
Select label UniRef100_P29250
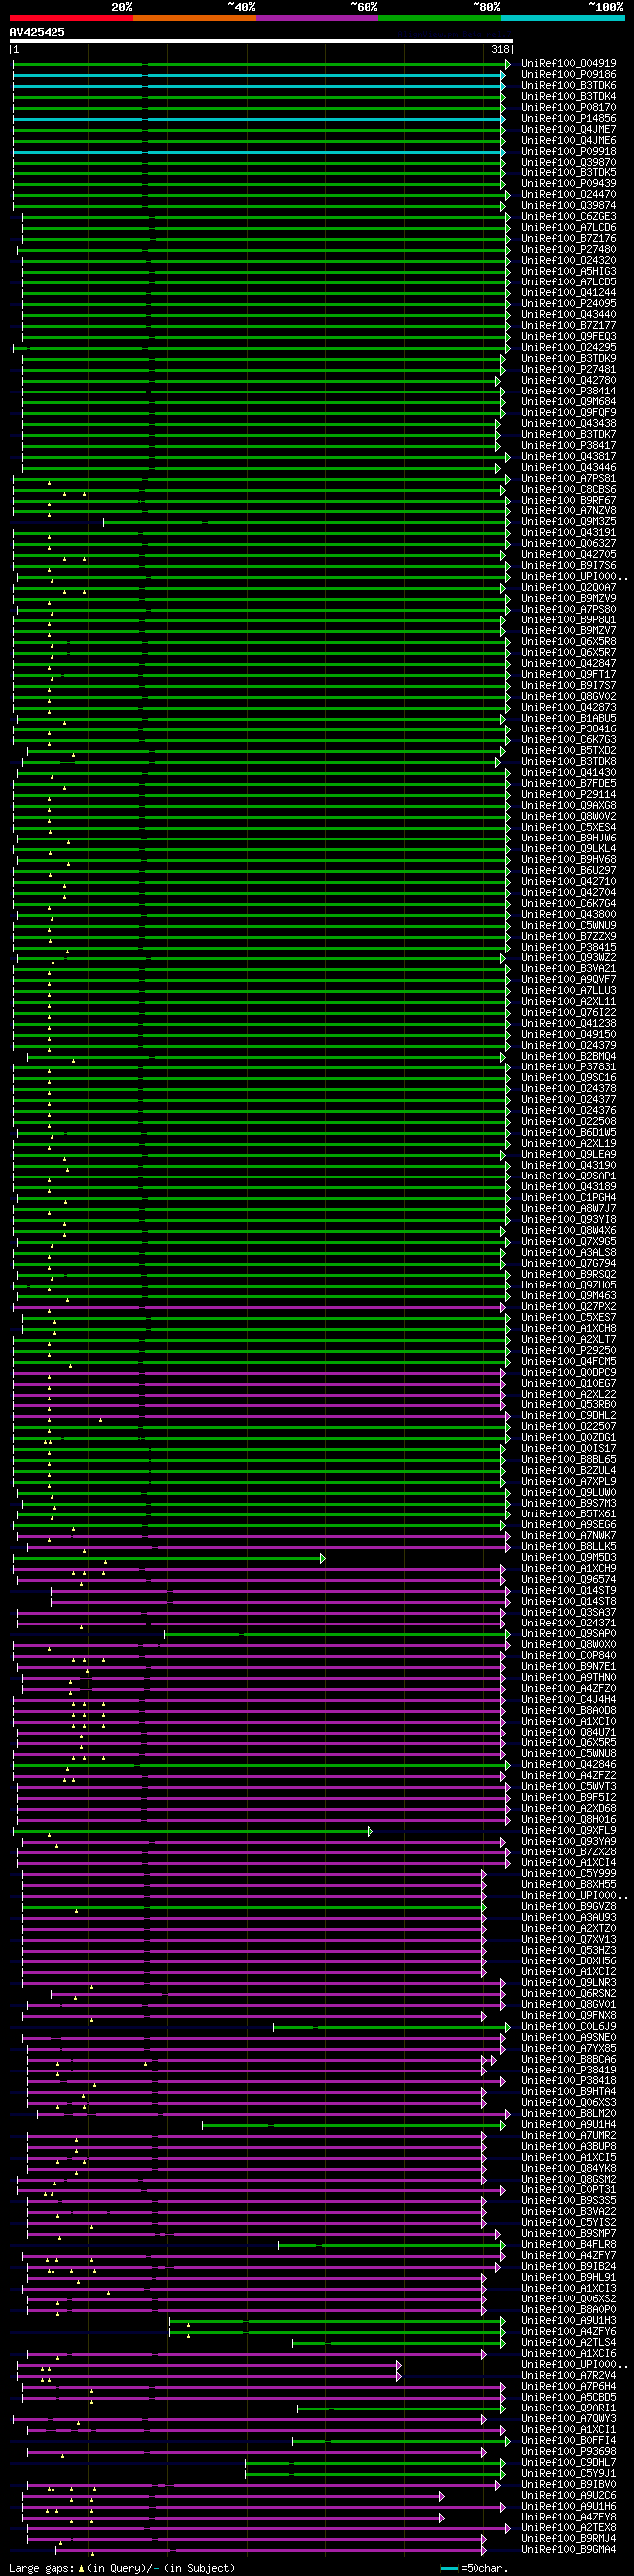[568, 1351]
